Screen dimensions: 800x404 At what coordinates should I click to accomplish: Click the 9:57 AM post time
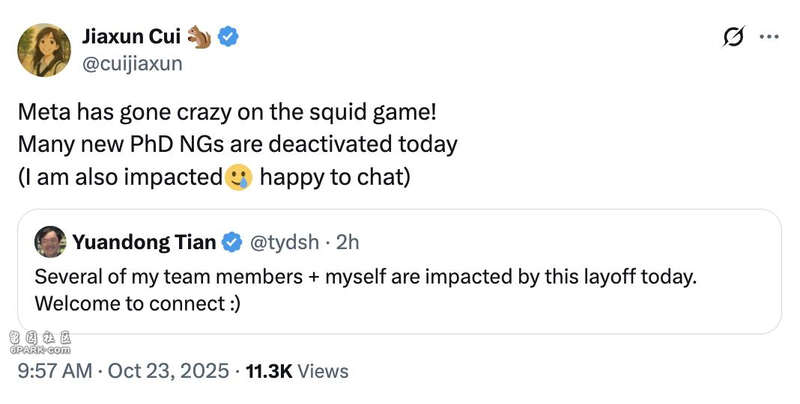tap(54, 372)
